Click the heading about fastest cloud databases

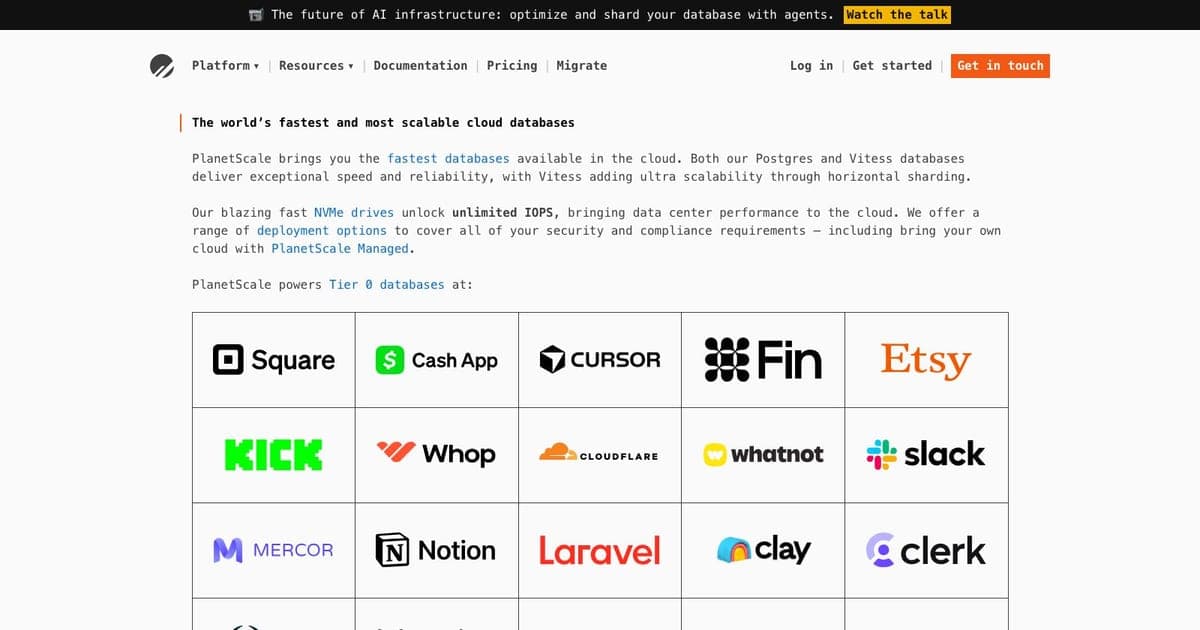[383, 123]
